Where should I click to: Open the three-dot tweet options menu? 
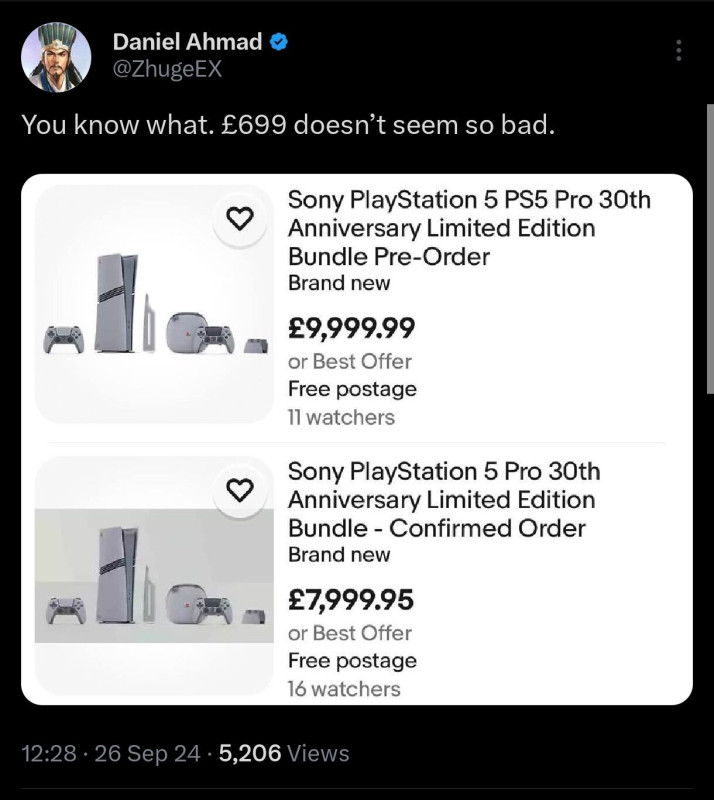679,50
